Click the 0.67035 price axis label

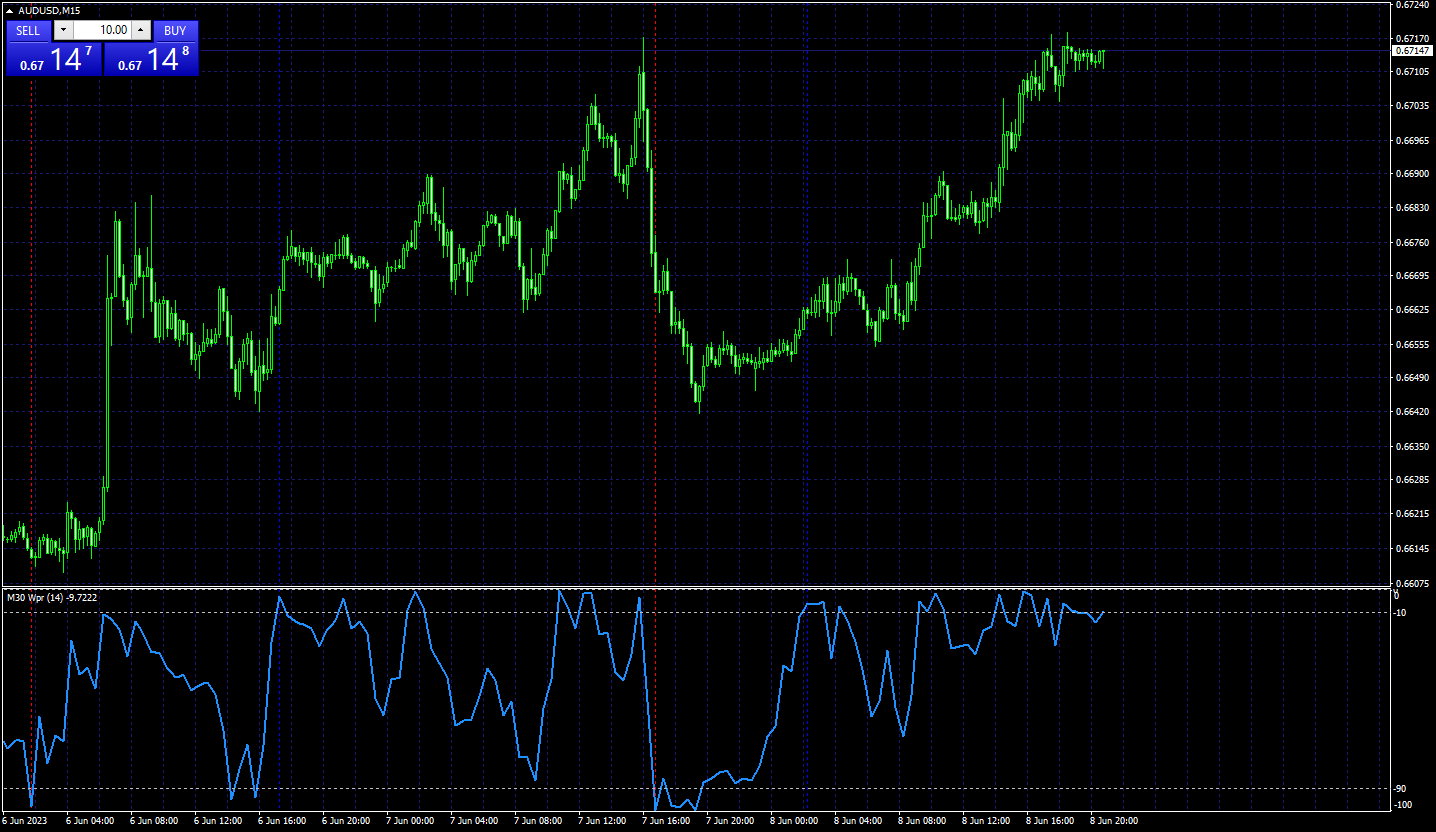point(1412,106)
